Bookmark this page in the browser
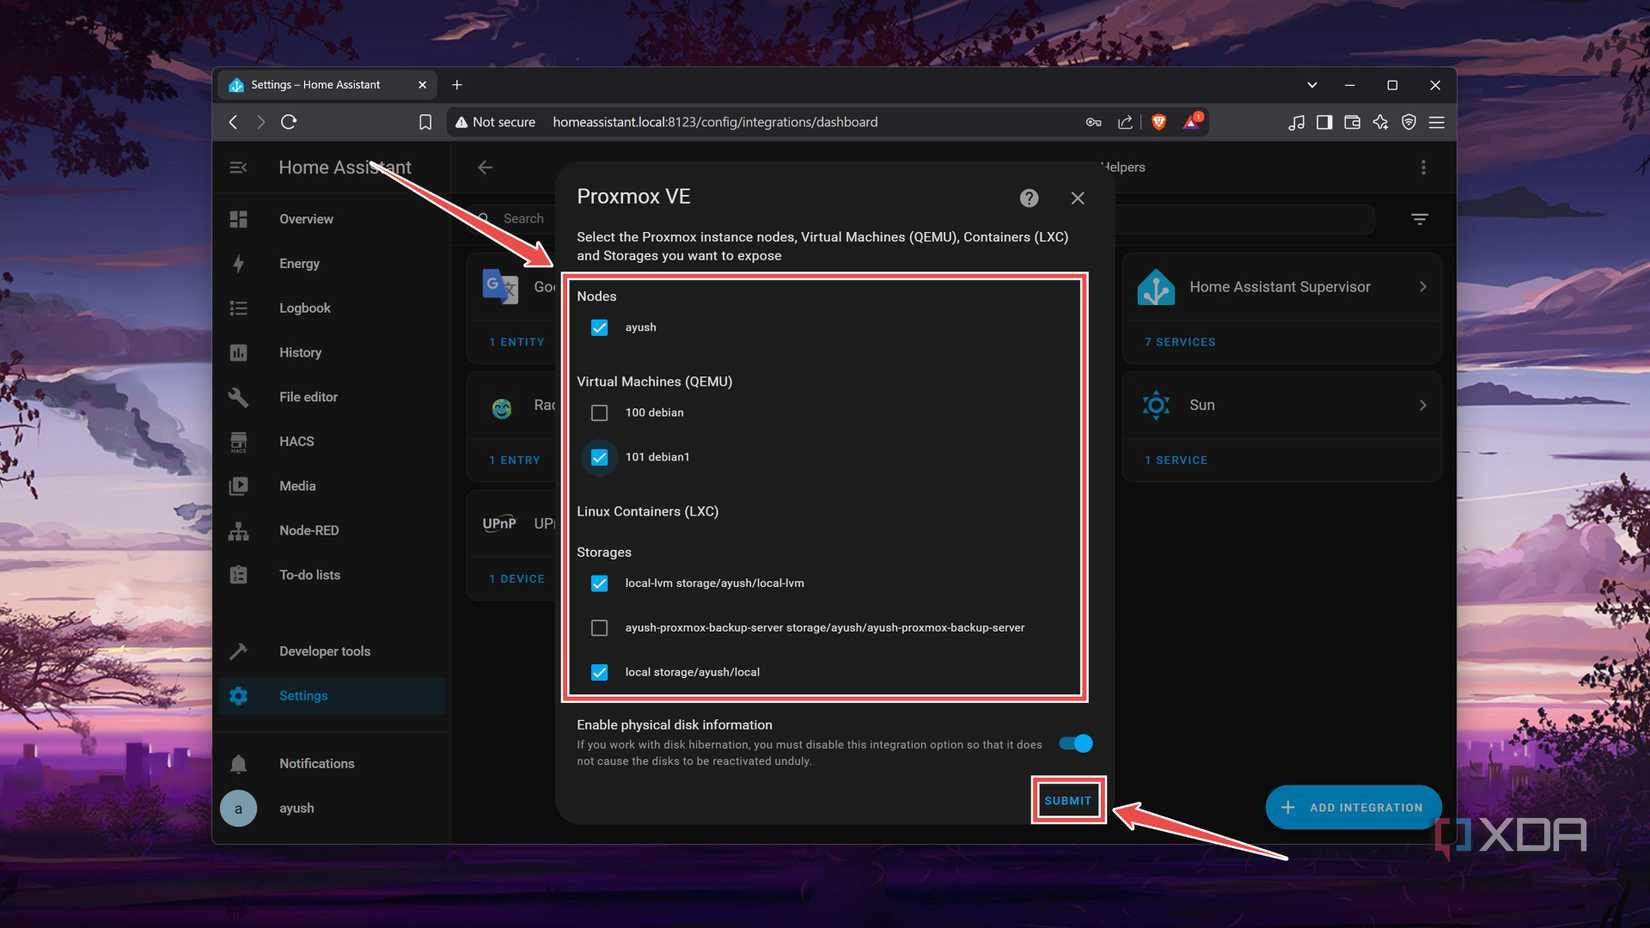1650x928 pixels. point(425,122)
